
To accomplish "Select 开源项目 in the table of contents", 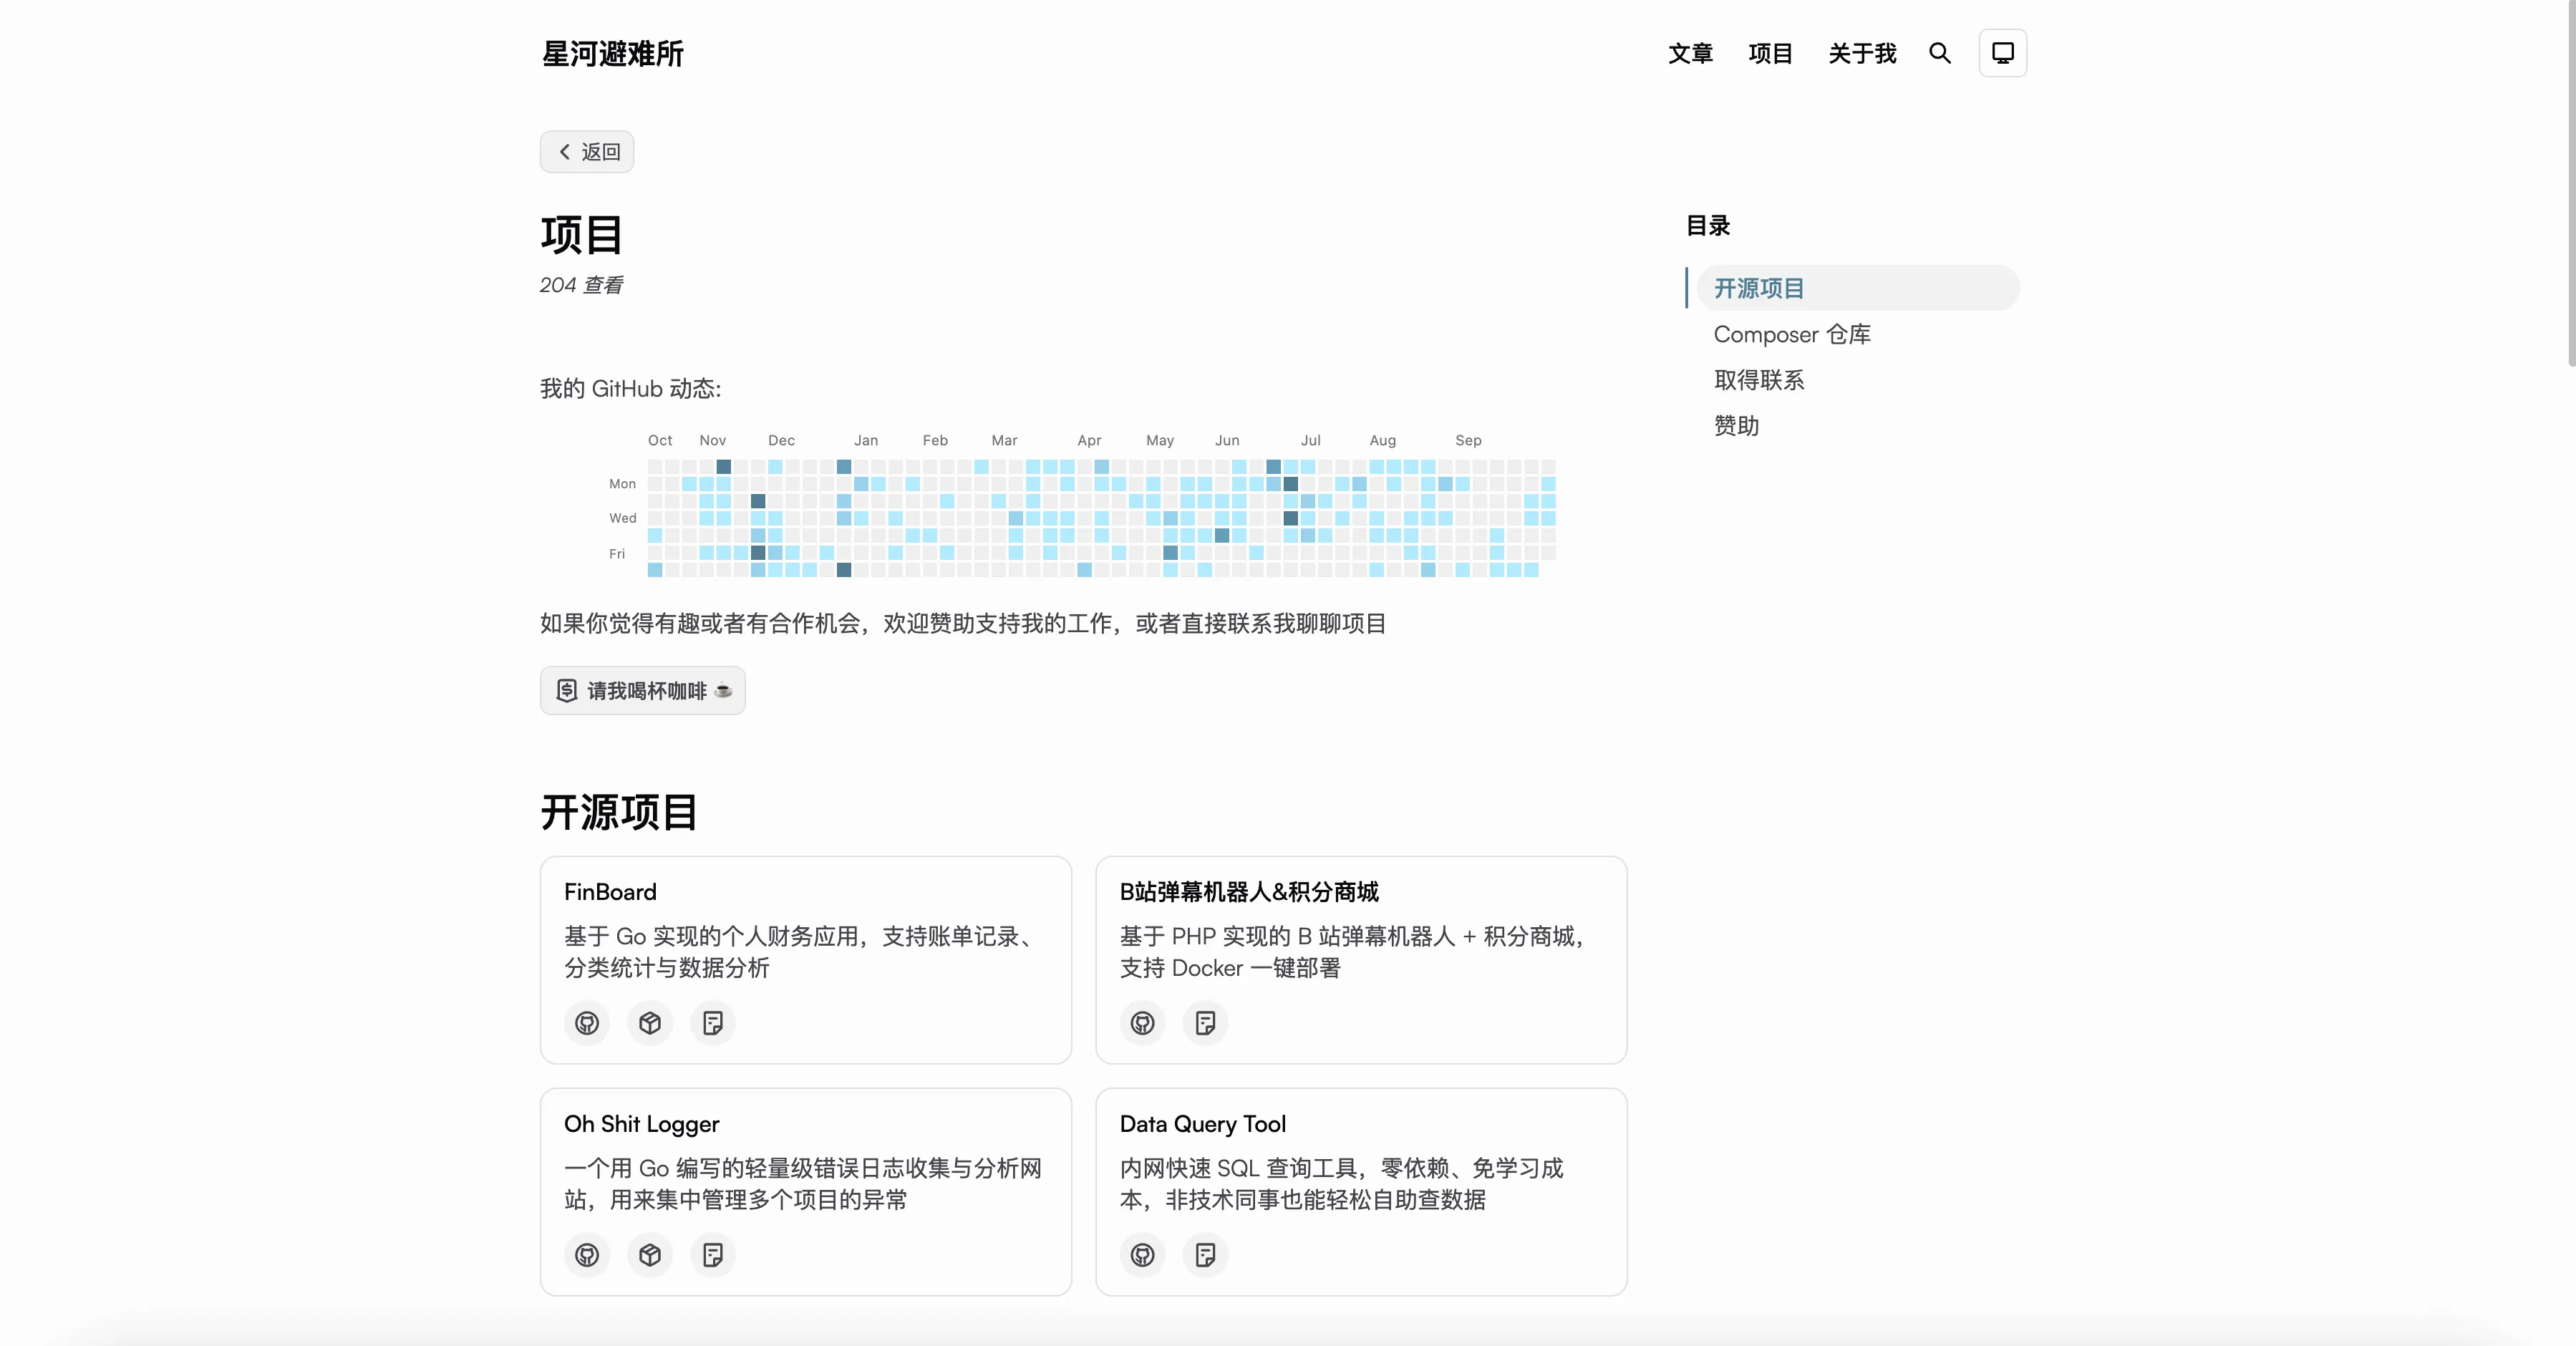I will click(x=1759, y=288).
